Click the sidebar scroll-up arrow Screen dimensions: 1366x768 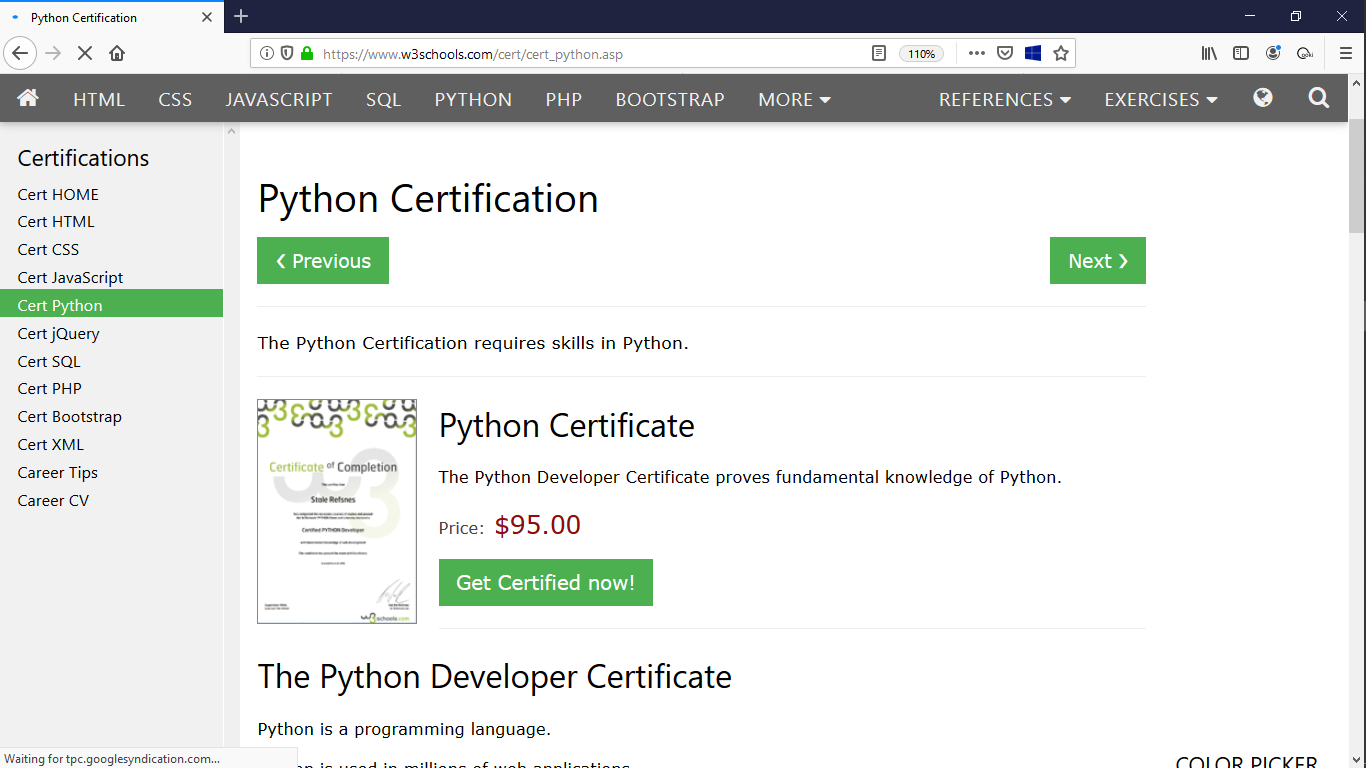pos(232,130)
